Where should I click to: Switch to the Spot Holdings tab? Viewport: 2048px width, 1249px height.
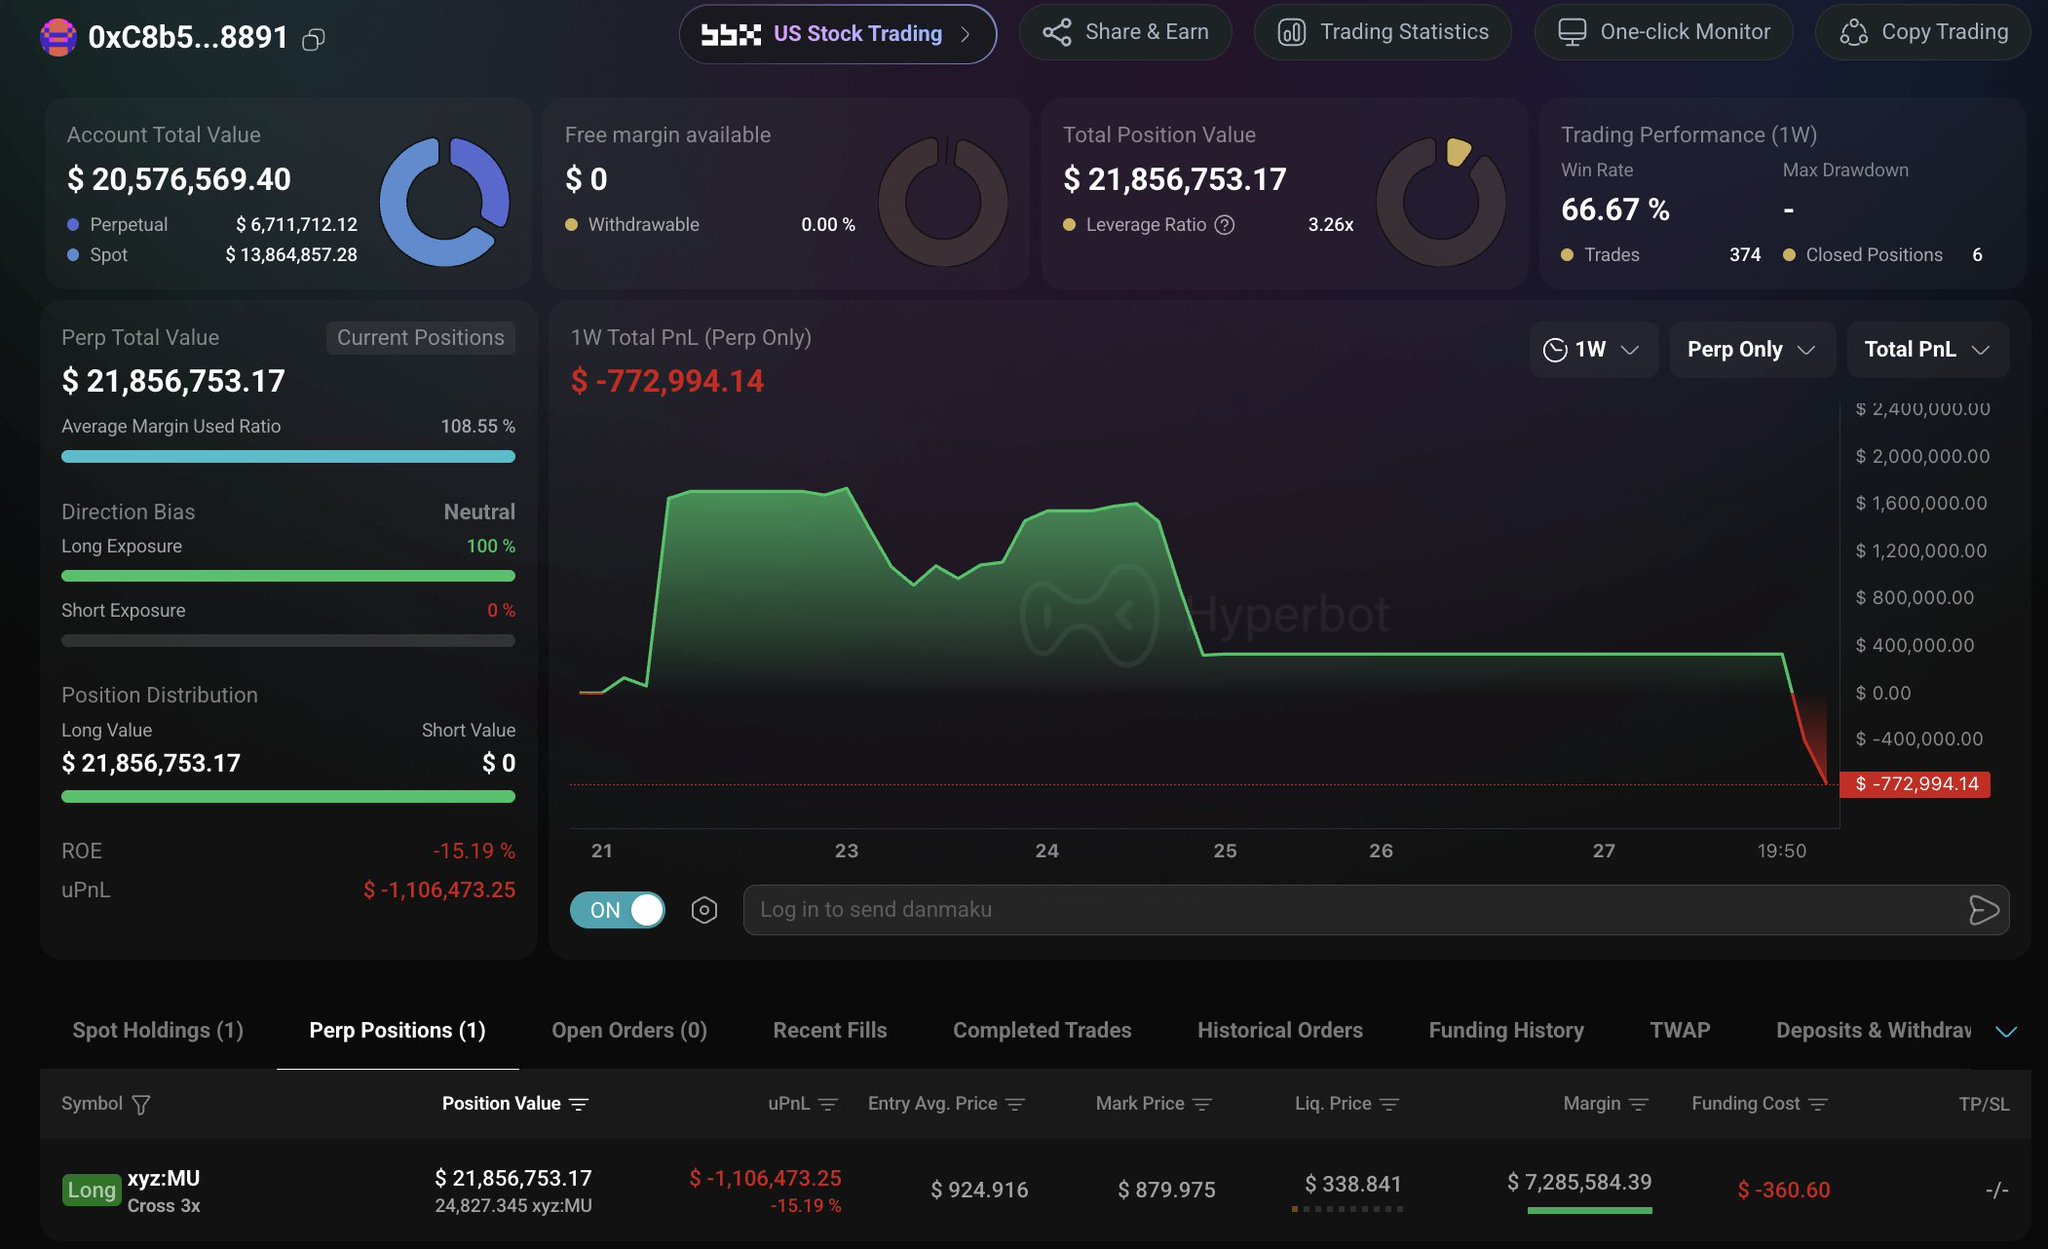[x=158, y=1030]
